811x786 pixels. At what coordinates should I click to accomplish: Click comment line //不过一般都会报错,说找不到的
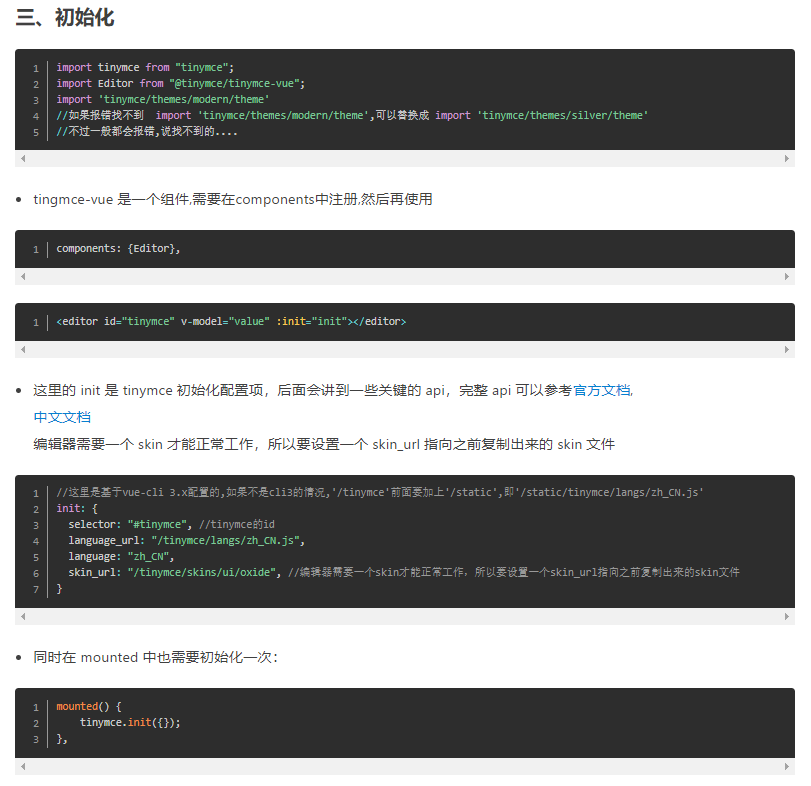point(147,131)
